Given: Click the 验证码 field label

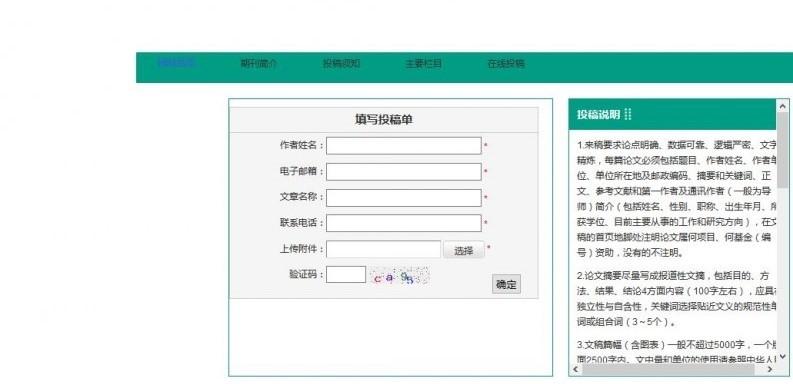Looking at the screenshot, I should click(x=306, y=274).
